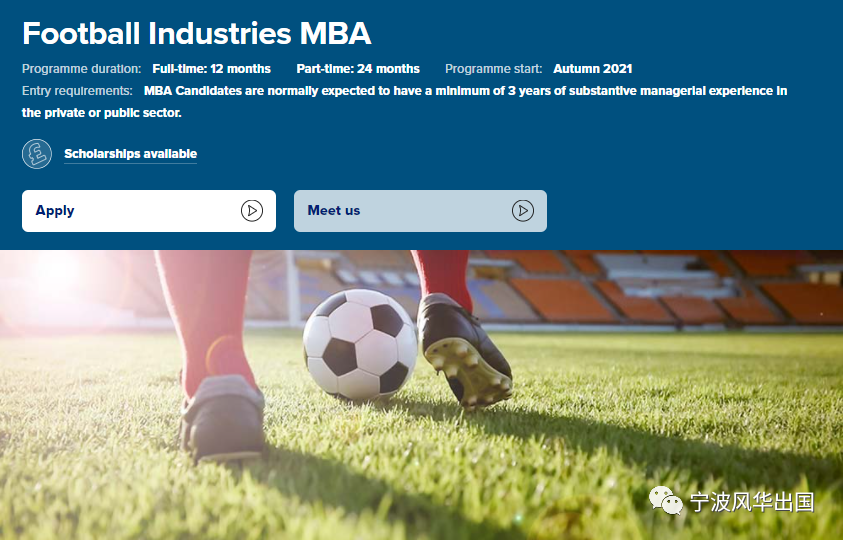Click the Full-time: 12 months text
This screenshot has height=540, width=843.
point(212,69)
